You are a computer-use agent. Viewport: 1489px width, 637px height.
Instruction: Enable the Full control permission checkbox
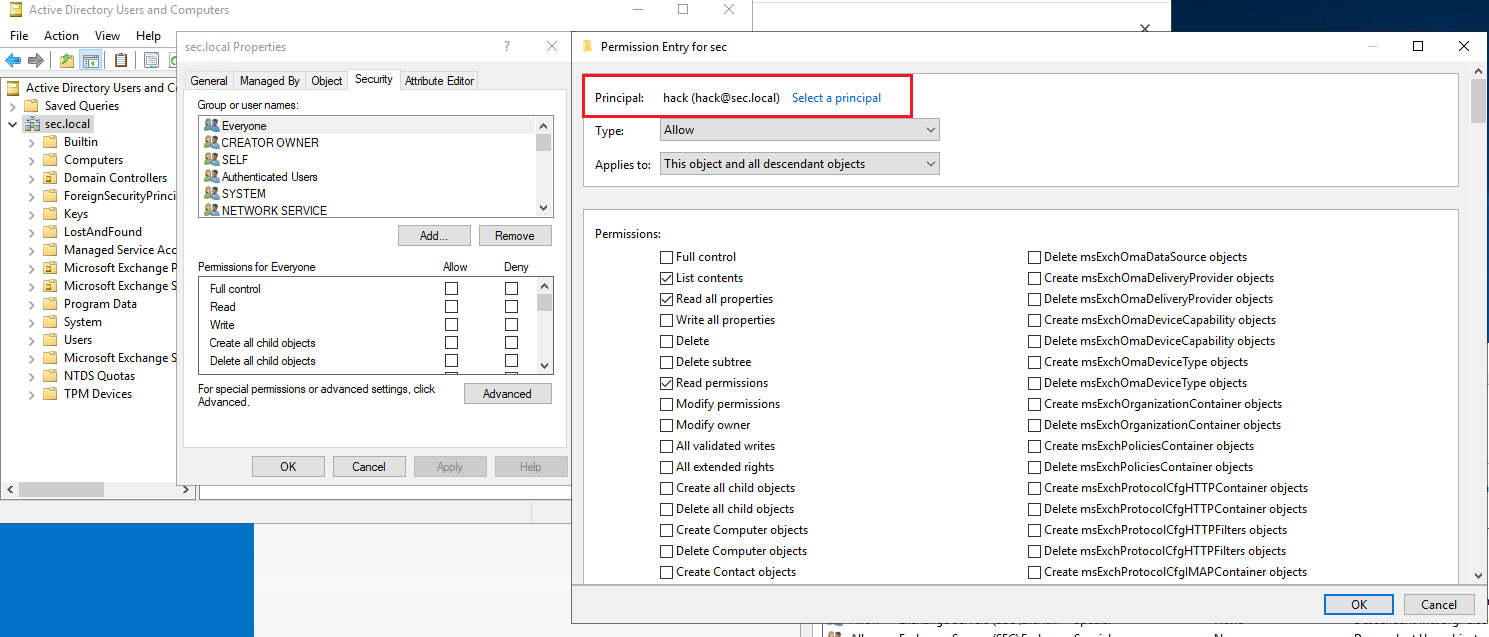click(667, 257)
